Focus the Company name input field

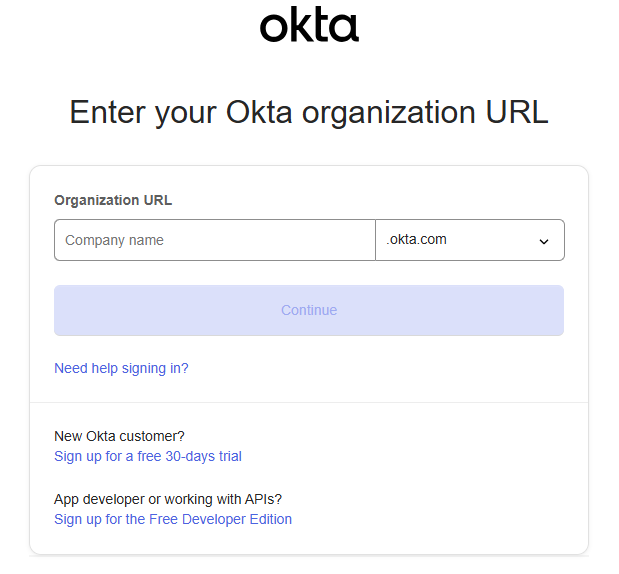pyautogui.click(x=215, y=240)
